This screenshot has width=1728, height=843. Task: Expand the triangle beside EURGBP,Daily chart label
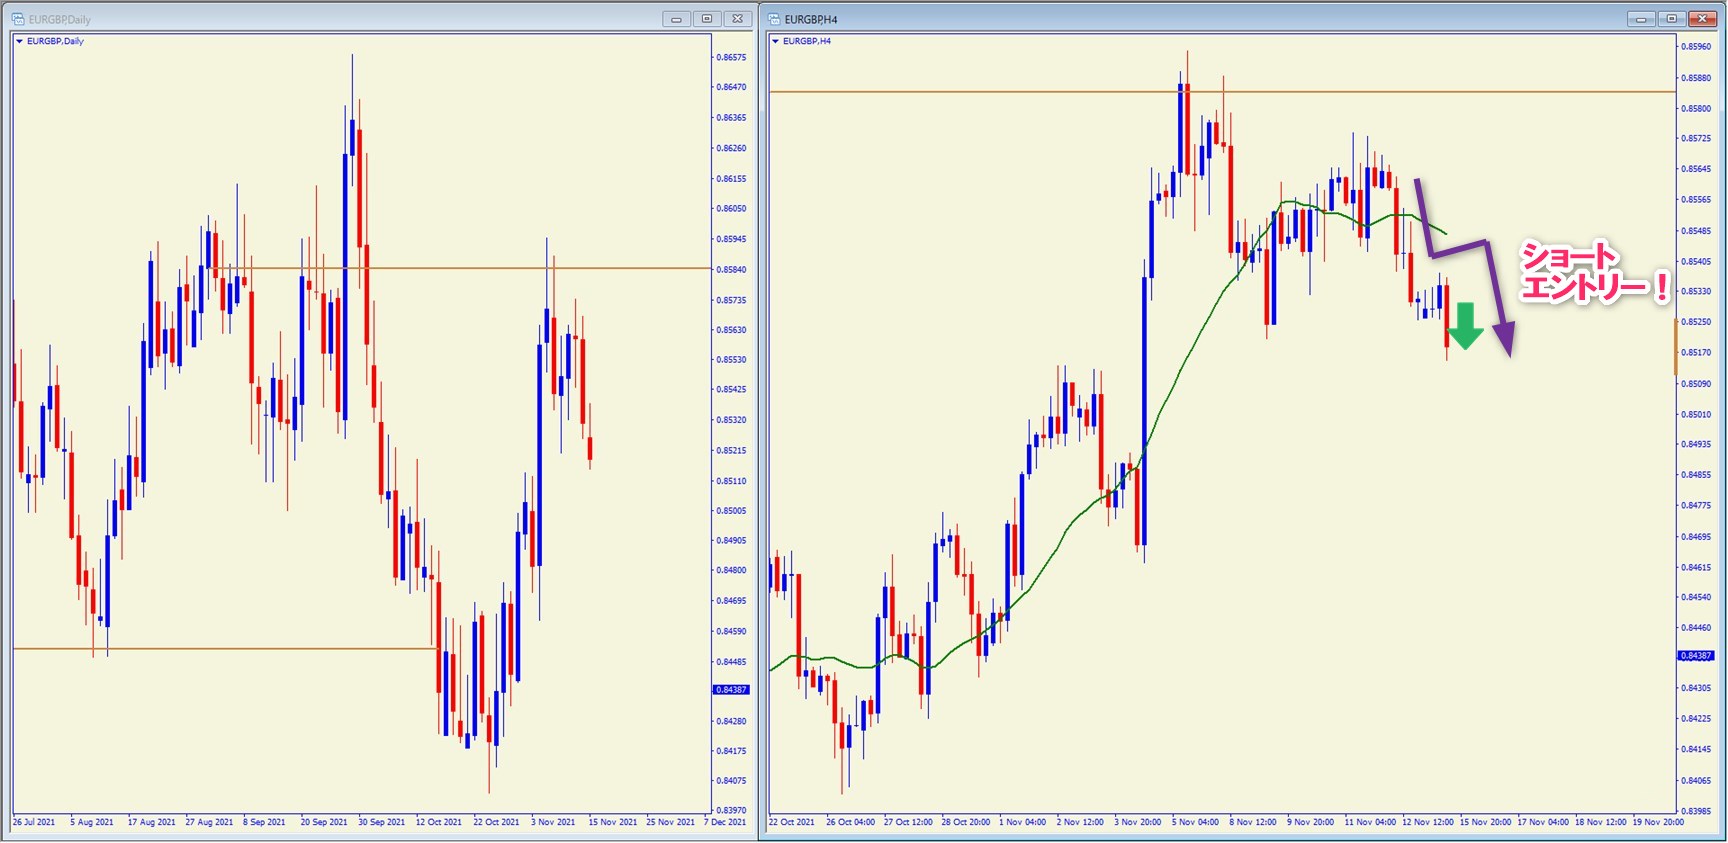pos(19,41)
